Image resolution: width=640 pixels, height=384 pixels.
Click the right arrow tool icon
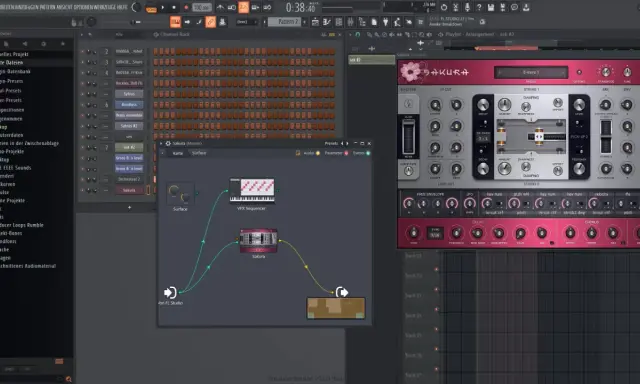[x=187, y=22]
